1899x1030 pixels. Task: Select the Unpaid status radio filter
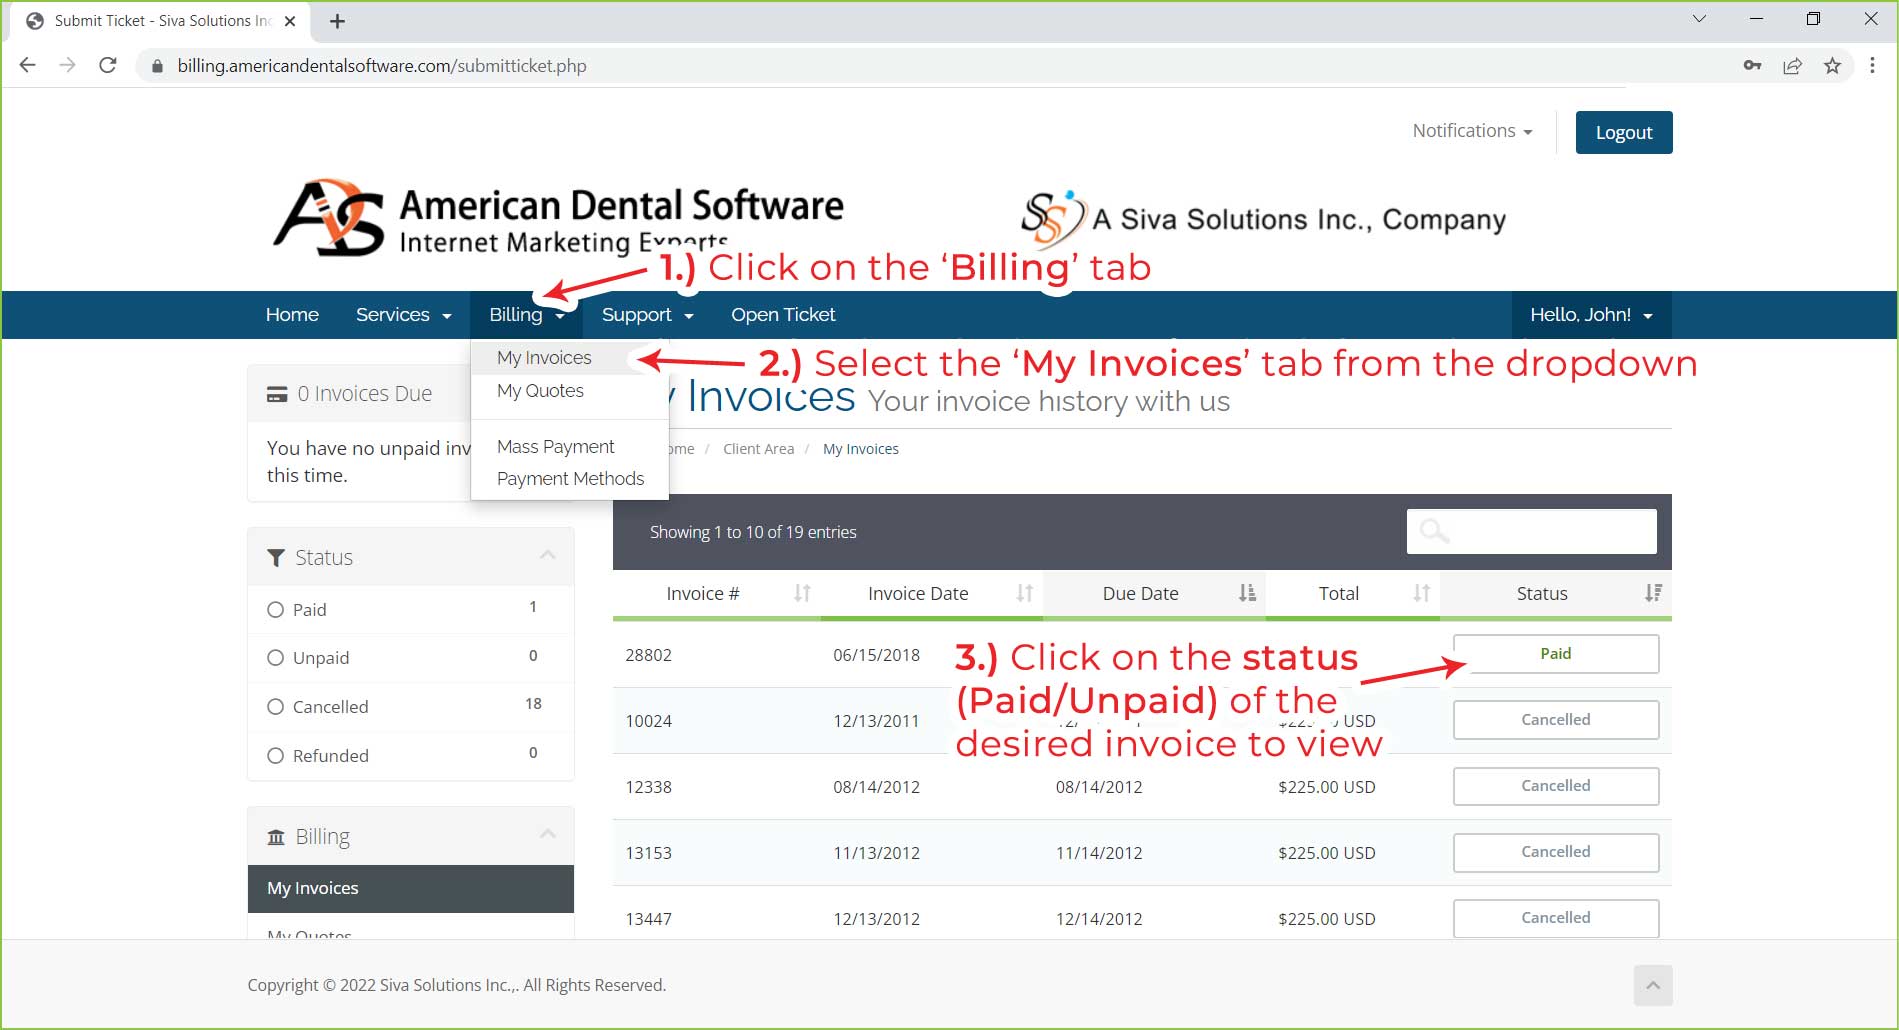[x=276, y=658]
